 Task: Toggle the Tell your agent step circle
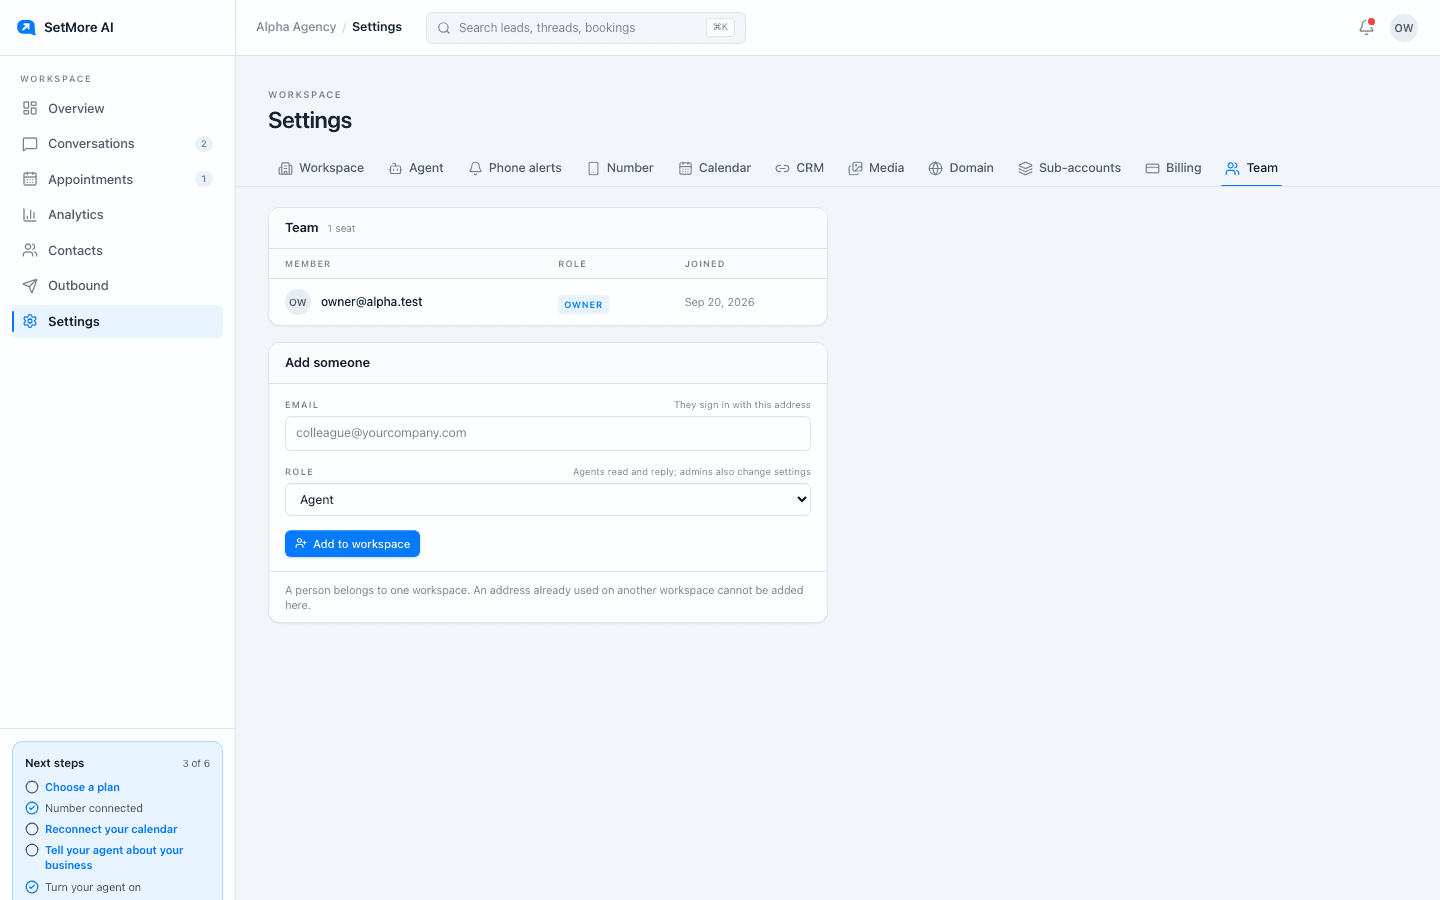32,850
